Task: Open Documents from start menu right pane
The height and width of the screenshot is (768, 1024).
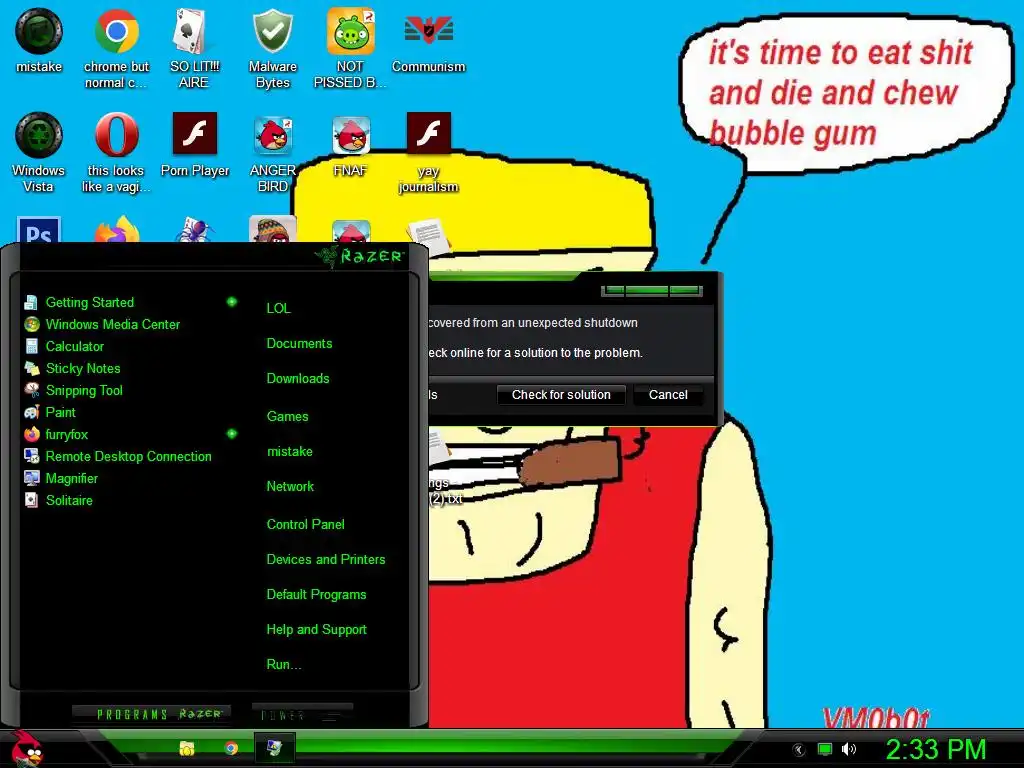Action: pyautogui.click(x=299, y=344)
